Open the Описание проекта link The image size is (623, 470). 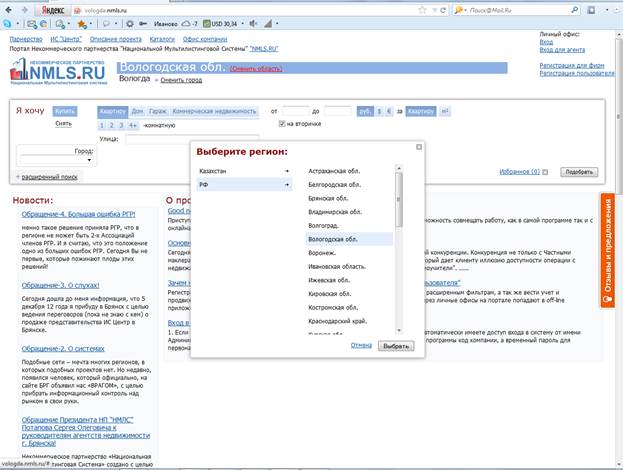pos(116,39)
